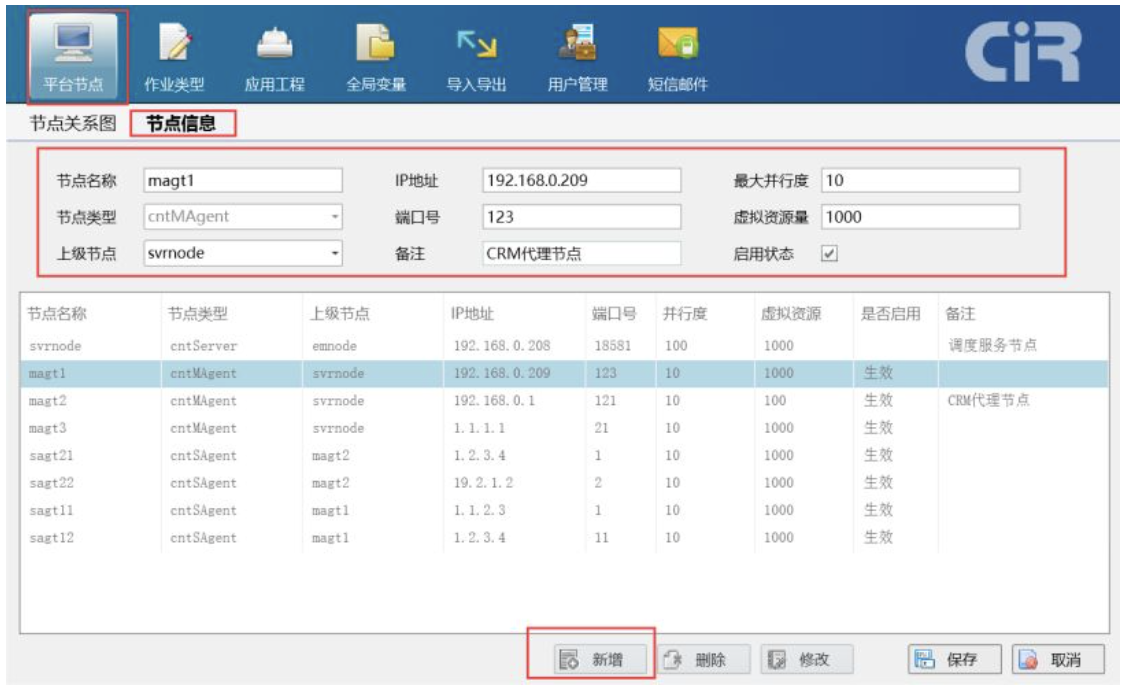Click the 并行度 column header
The image size is (1128, 694).
(x=685, y=314)
